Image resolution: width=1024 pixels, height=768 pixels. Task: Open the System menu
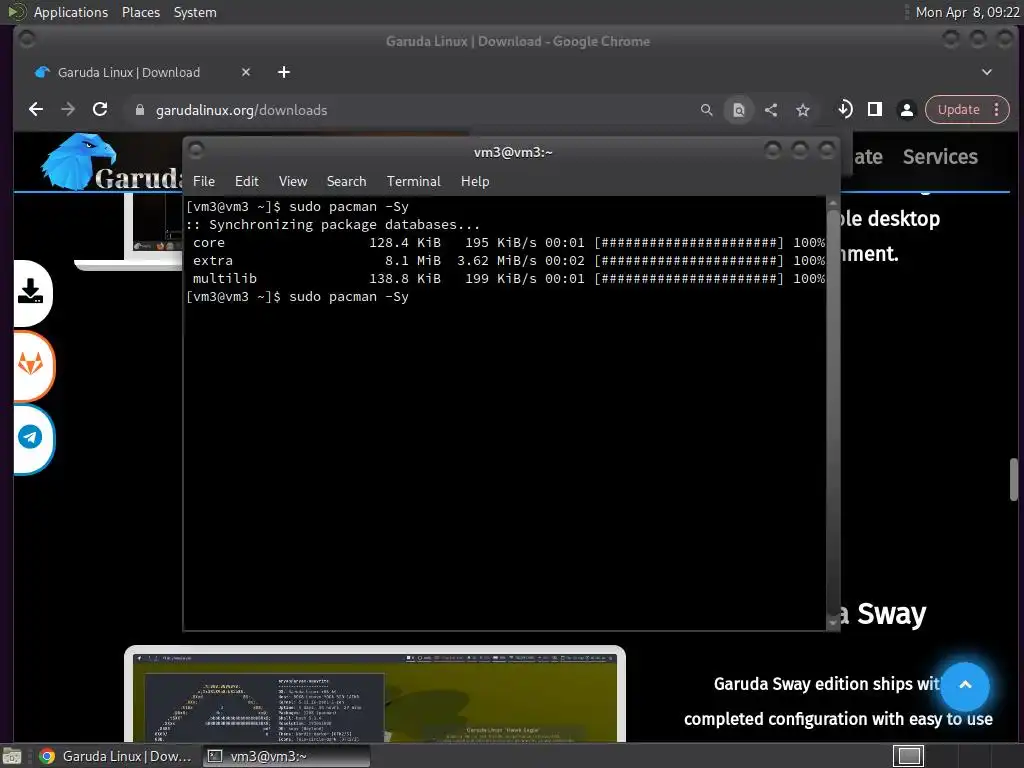(x=195, y=12)
